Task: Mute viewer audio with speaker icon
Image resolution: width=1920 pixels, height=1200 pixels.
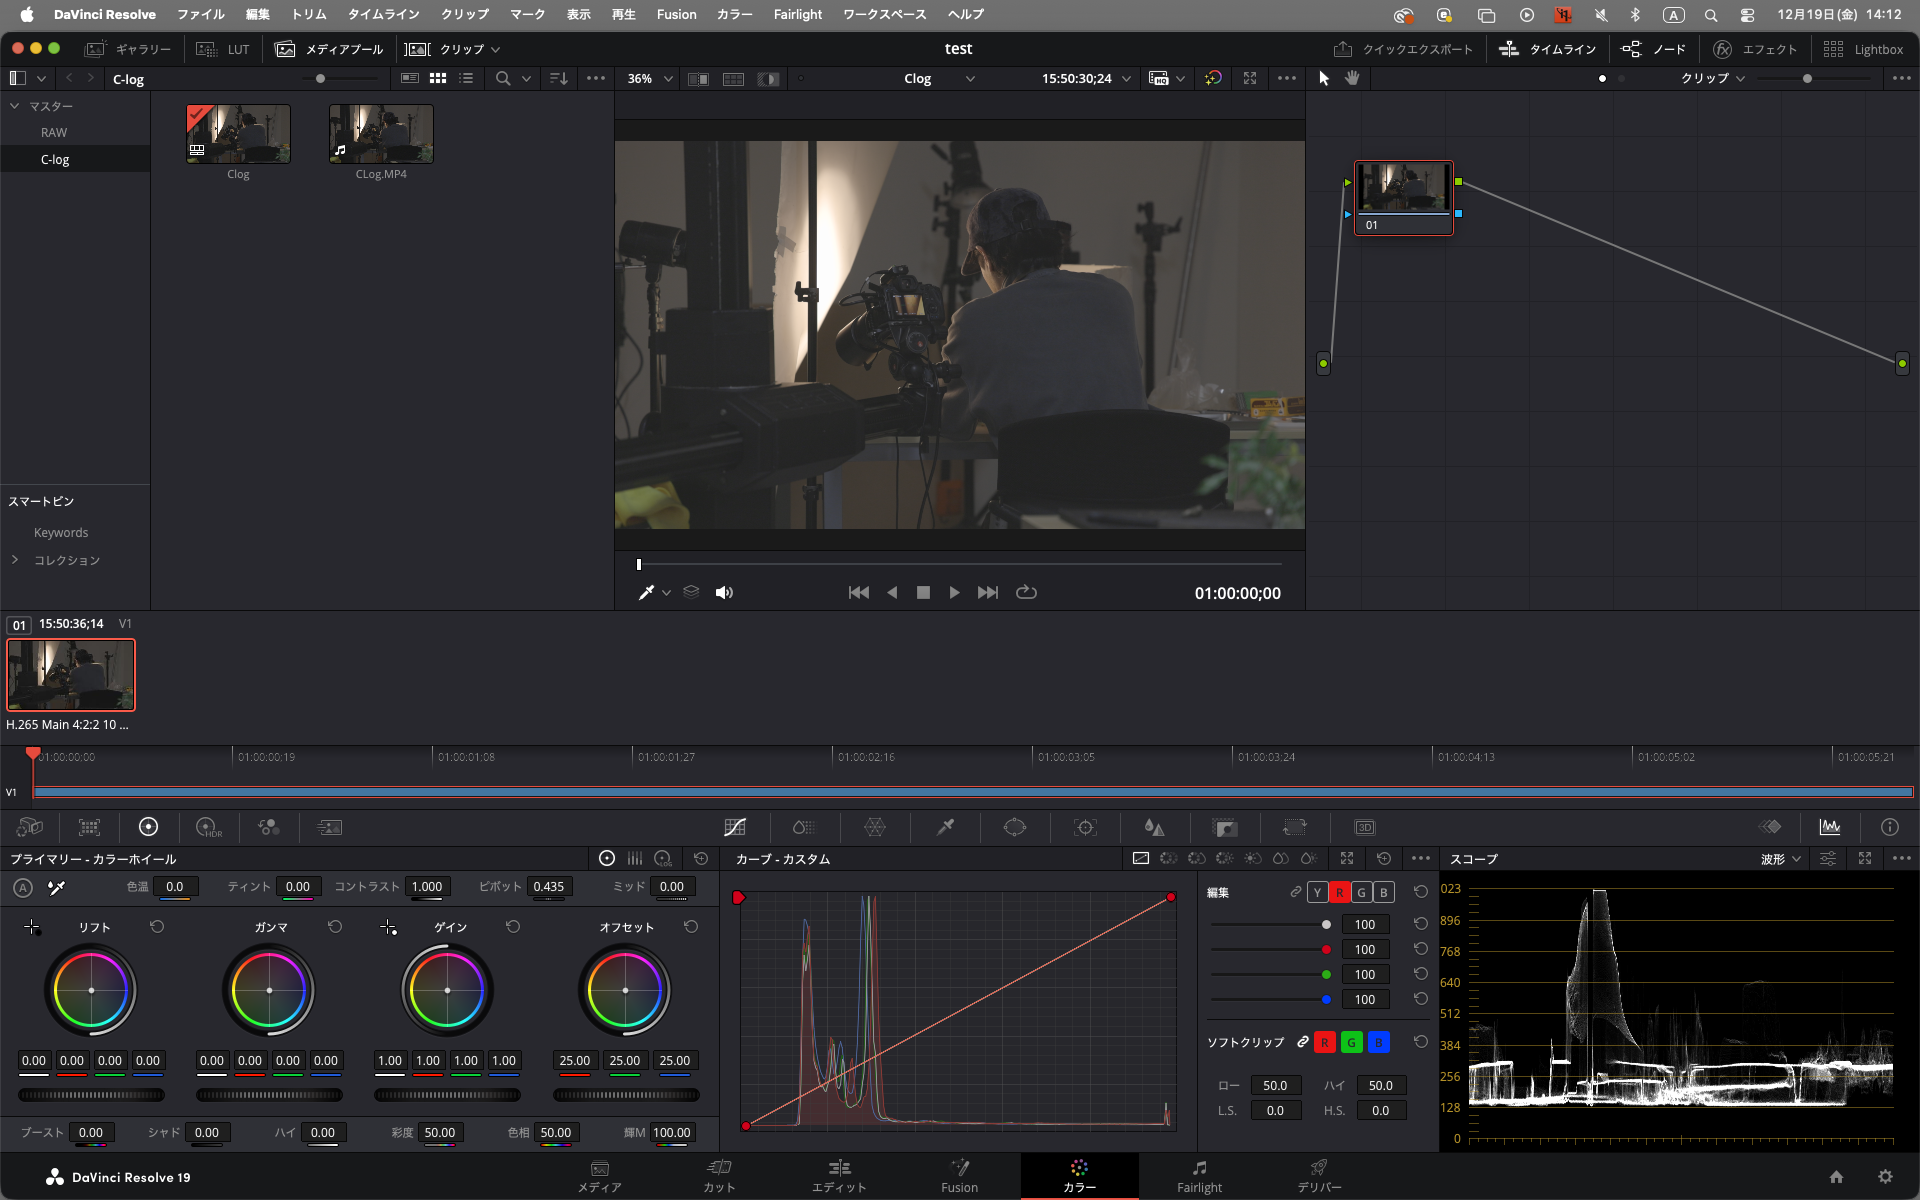Action: (724, 593)
